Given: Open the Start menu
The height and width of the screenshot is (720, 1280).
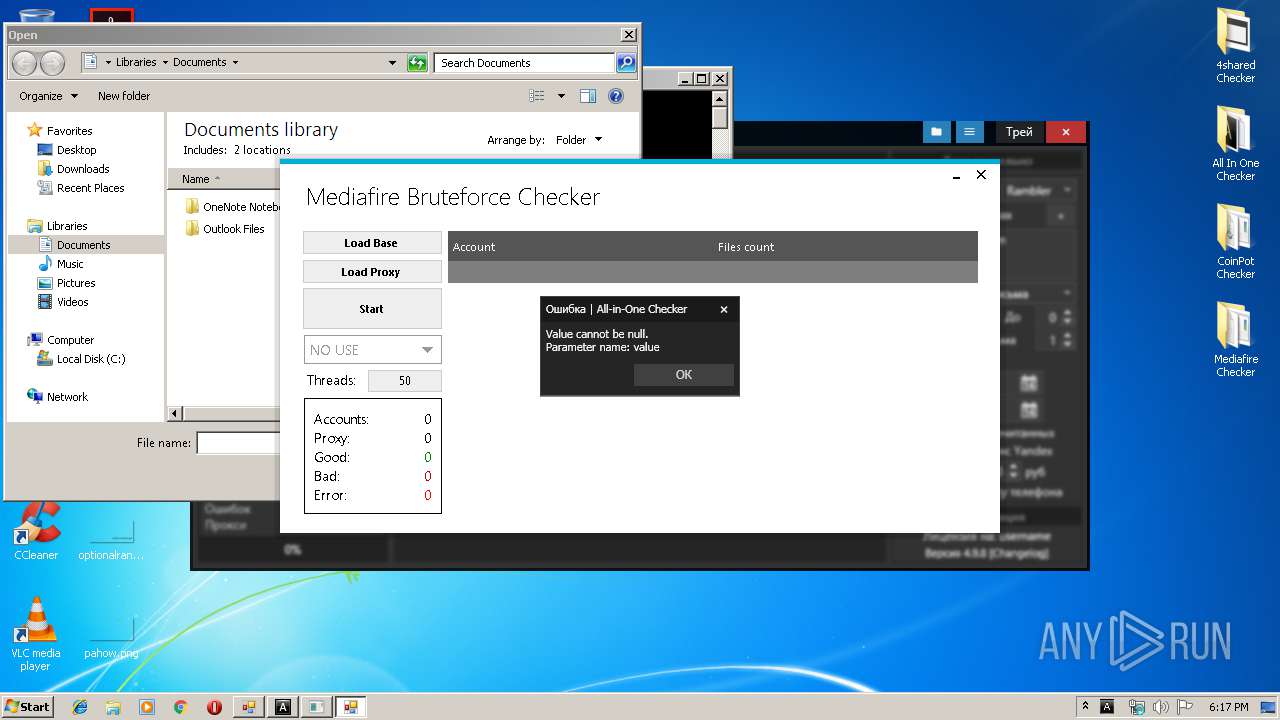Looking at the screenshot, I should 27,706.
